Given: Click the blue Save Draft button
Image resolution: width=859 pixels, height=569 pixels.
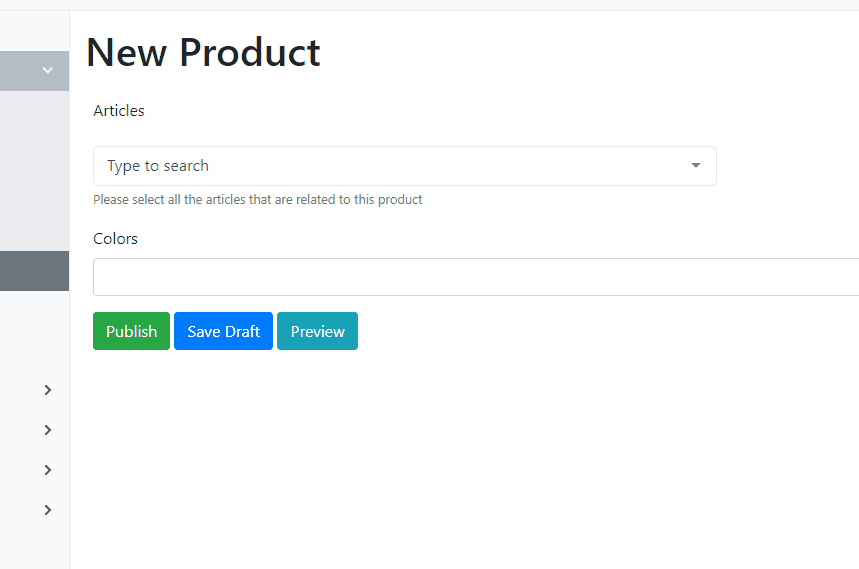Looking at the screenshot, I should point(224,331).
